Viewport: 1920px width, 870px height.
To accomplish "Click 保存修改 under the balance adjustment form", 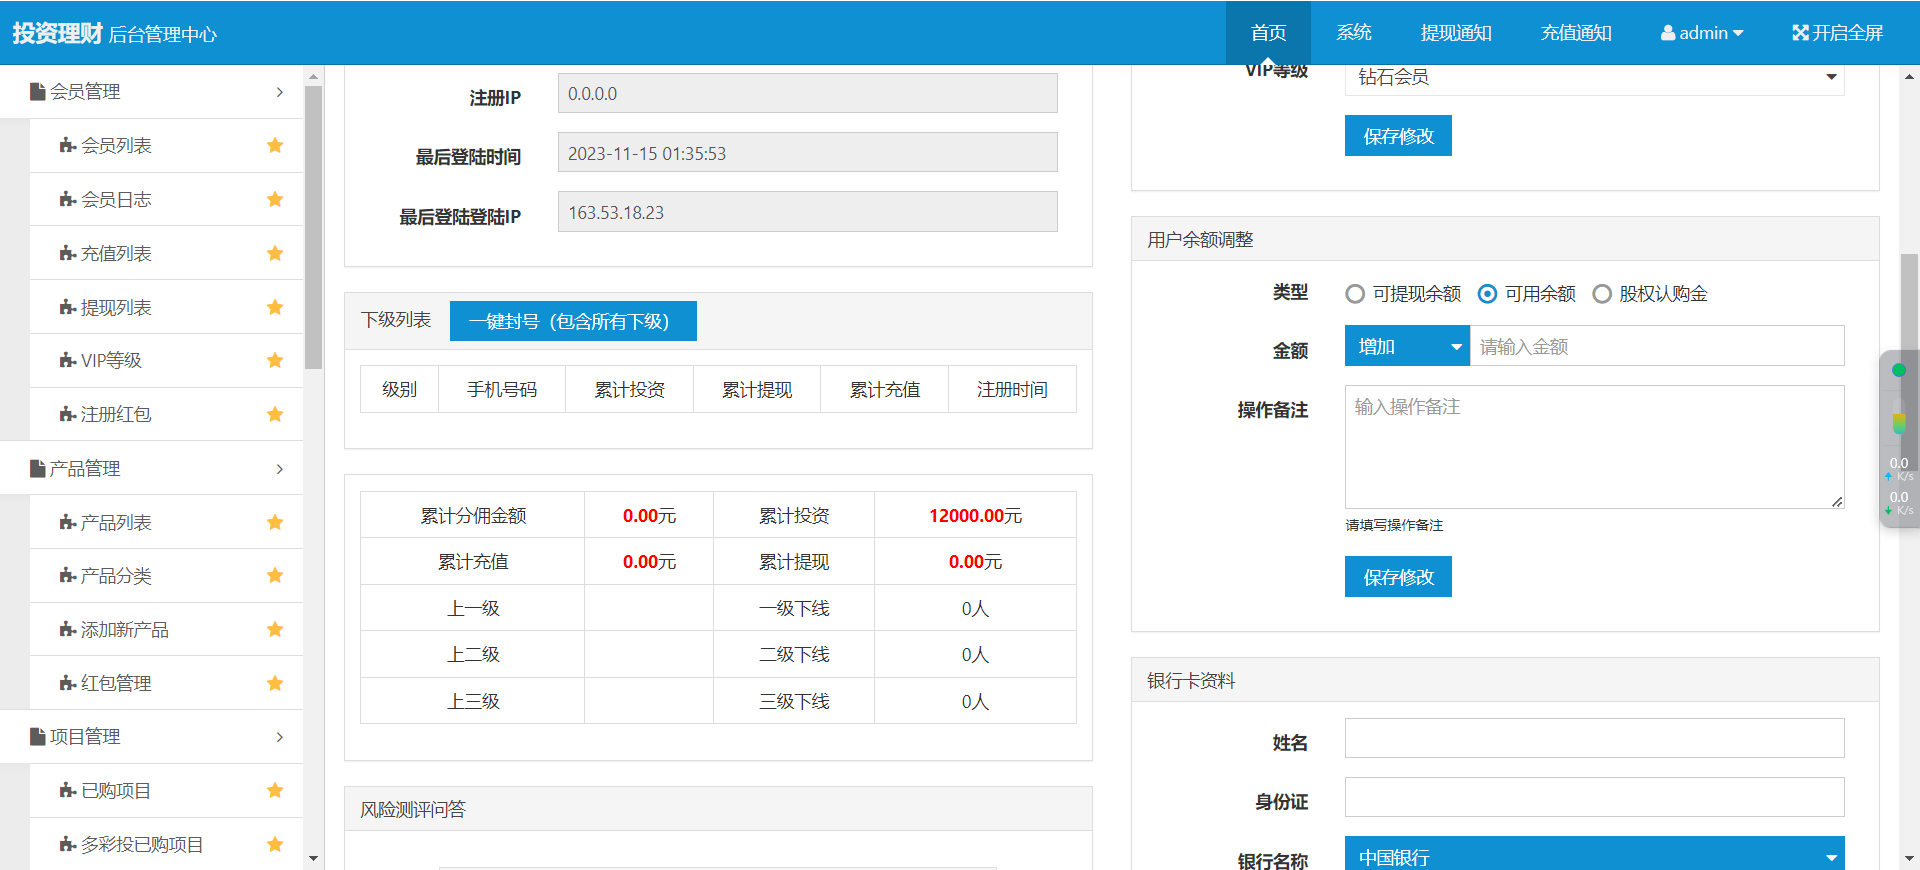I will click(x=1397, y=577).
